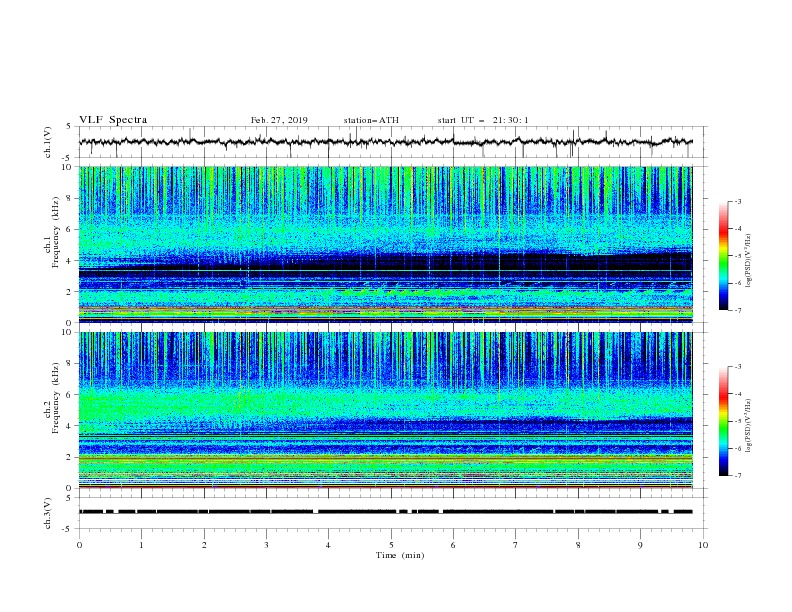Click the ch.1 voltage waveform trace

tap(385, 142)
